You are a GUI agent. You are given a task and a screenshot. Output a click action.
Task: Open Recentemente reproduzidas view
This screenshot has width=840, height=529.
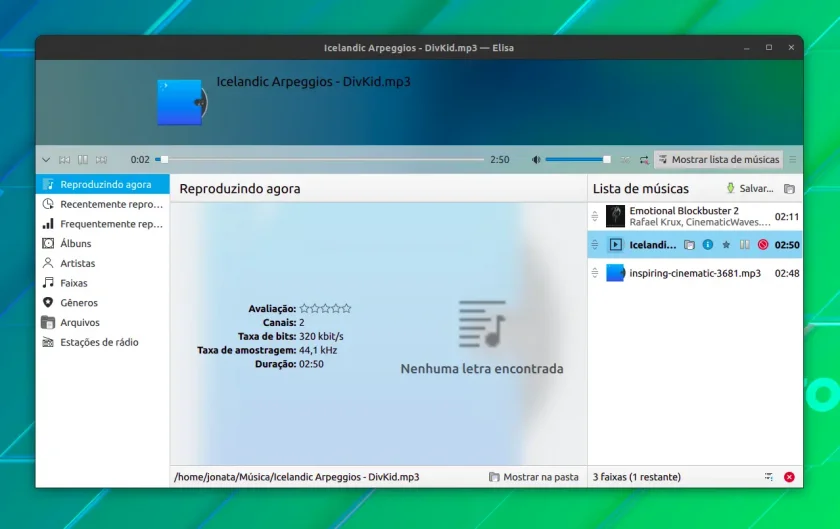[x=103, y=204]
